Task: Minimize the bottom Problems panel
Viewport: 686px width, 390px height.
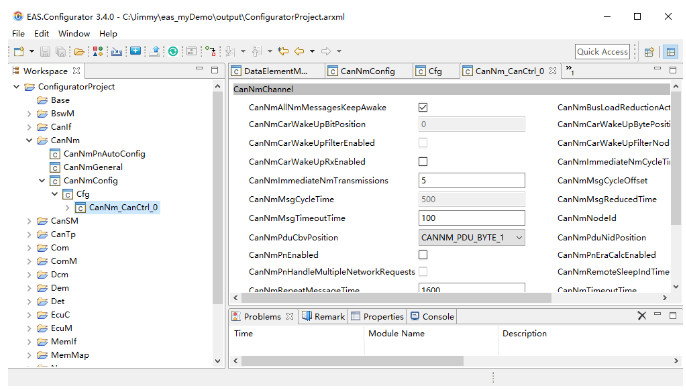Action: (x=657, y=314)
